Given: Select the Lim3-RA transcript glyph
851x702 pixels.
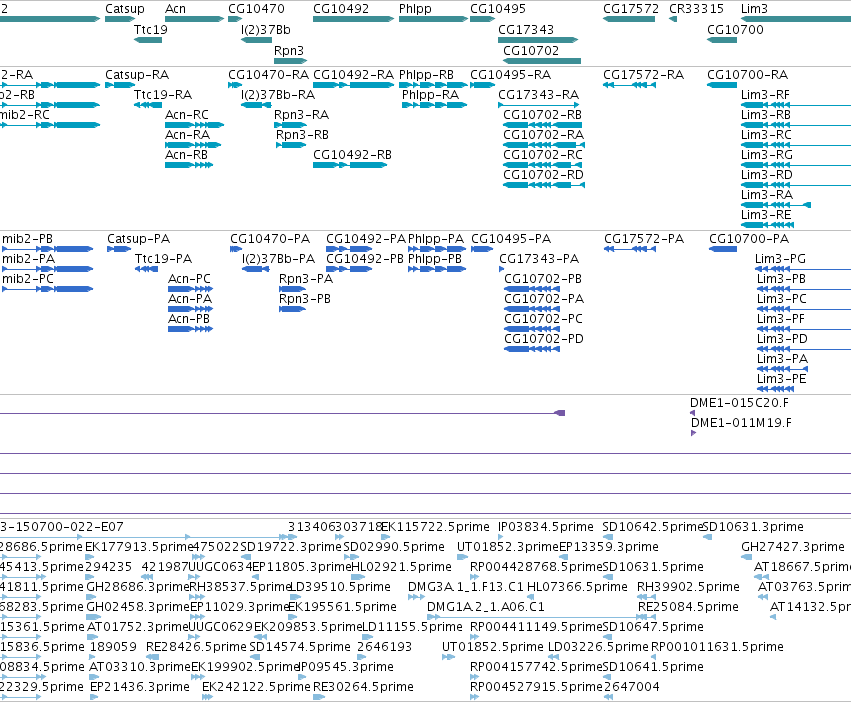Looking at the screenshot, I should click(x=776, y=205).
